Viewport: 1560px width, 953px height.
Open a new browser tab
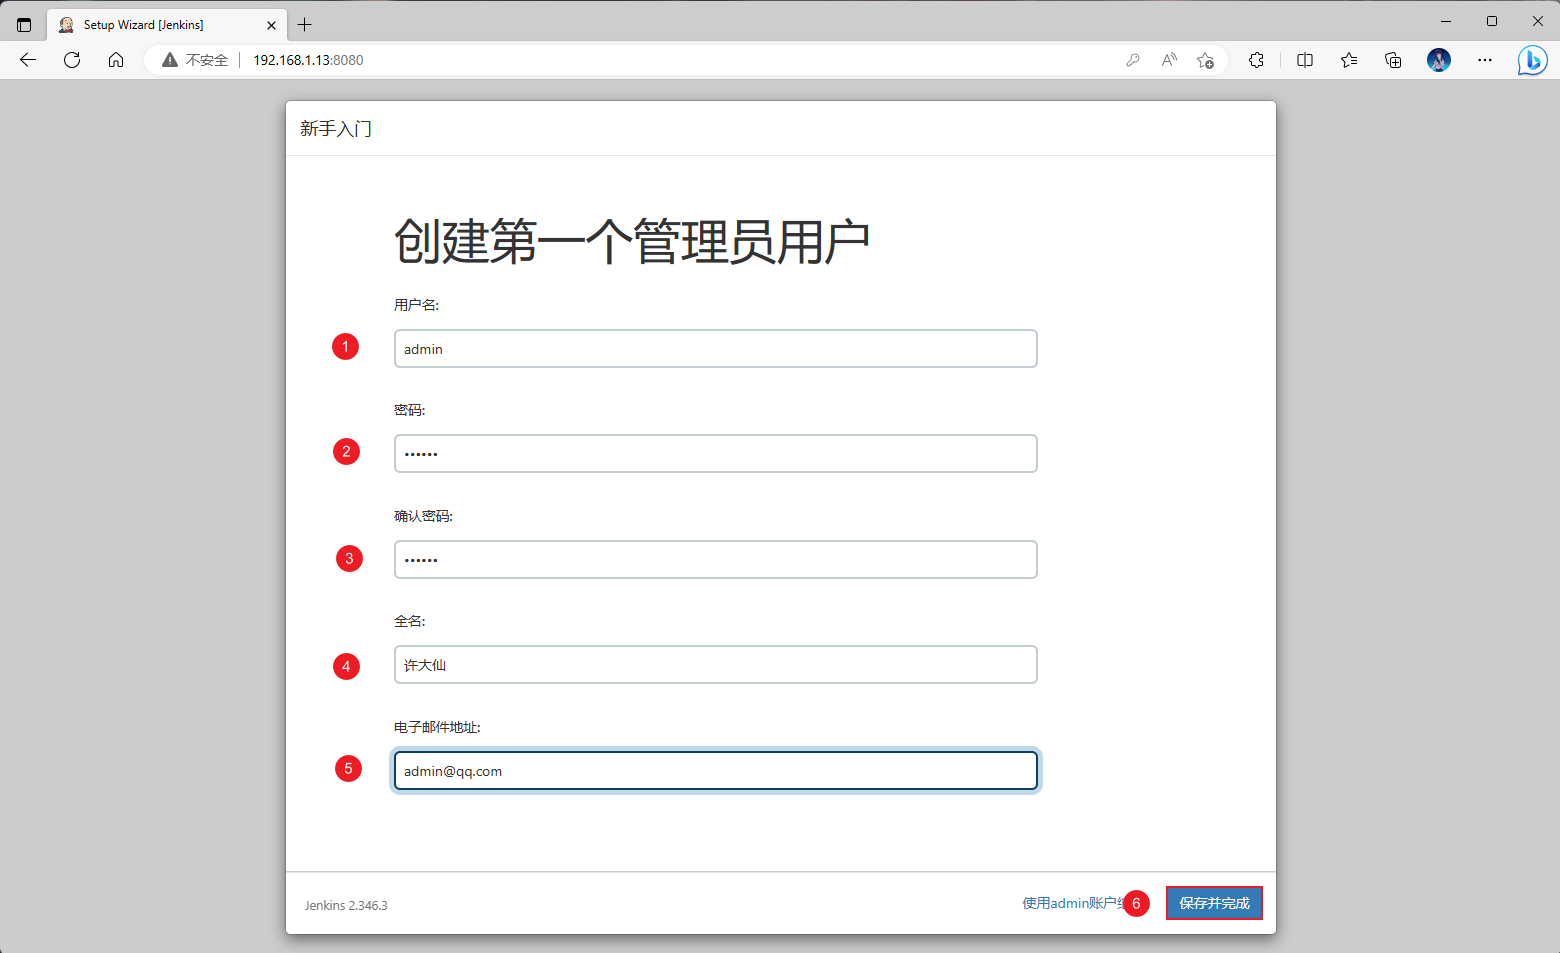point(305,25)
